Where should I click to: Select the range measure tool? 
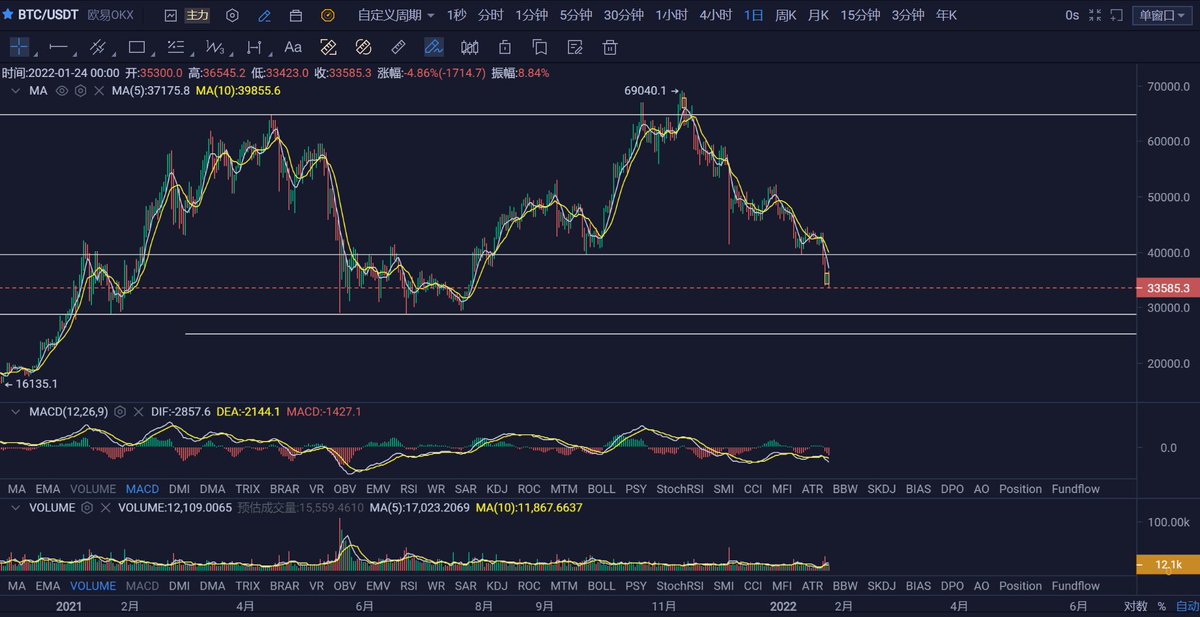254,47
